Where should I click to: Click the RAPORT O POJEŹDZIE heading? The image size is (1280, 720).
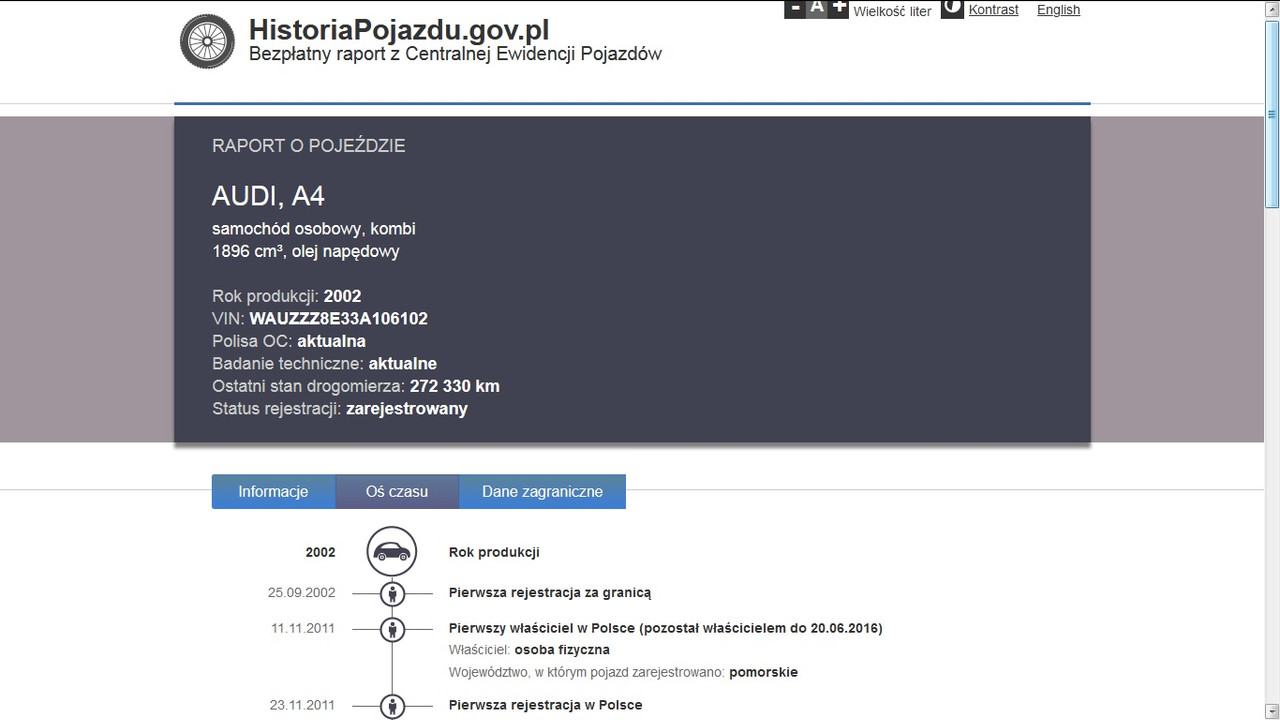click(309, 146)
